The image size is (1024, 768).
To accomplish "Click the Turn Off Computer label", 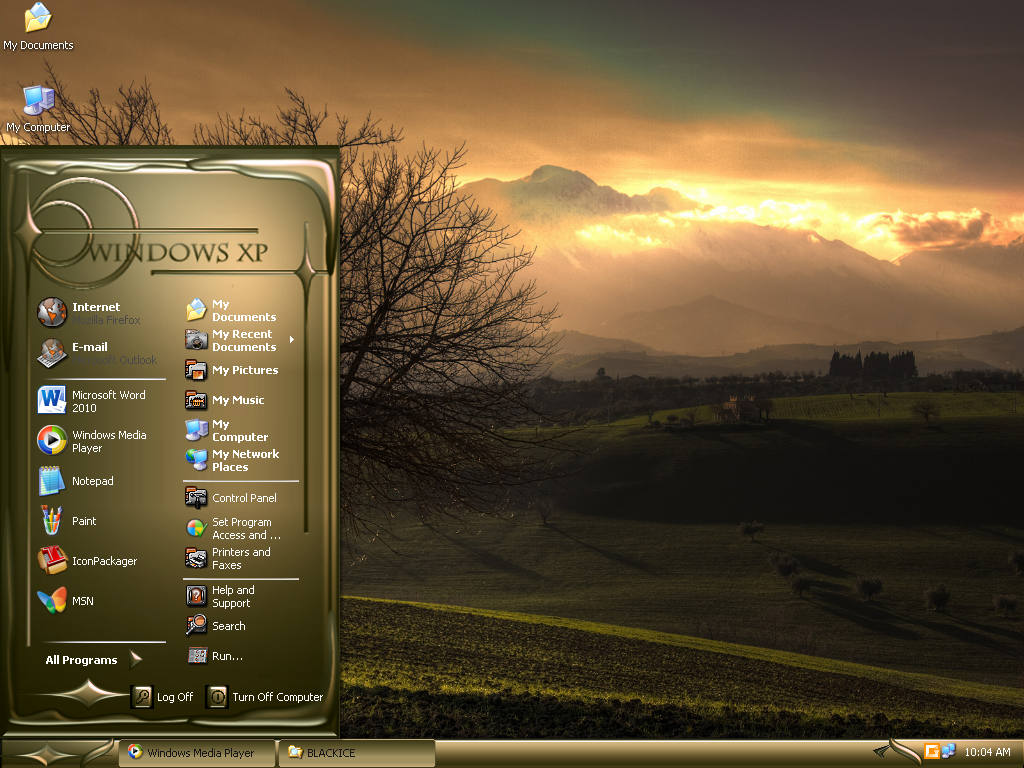I will point(278,697).
